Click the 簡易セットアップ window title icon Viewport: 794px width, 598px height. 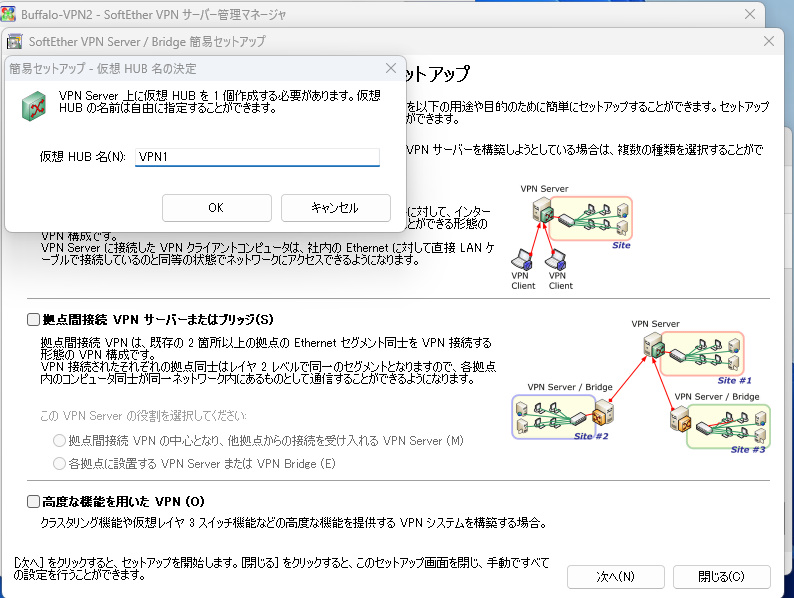14,41
